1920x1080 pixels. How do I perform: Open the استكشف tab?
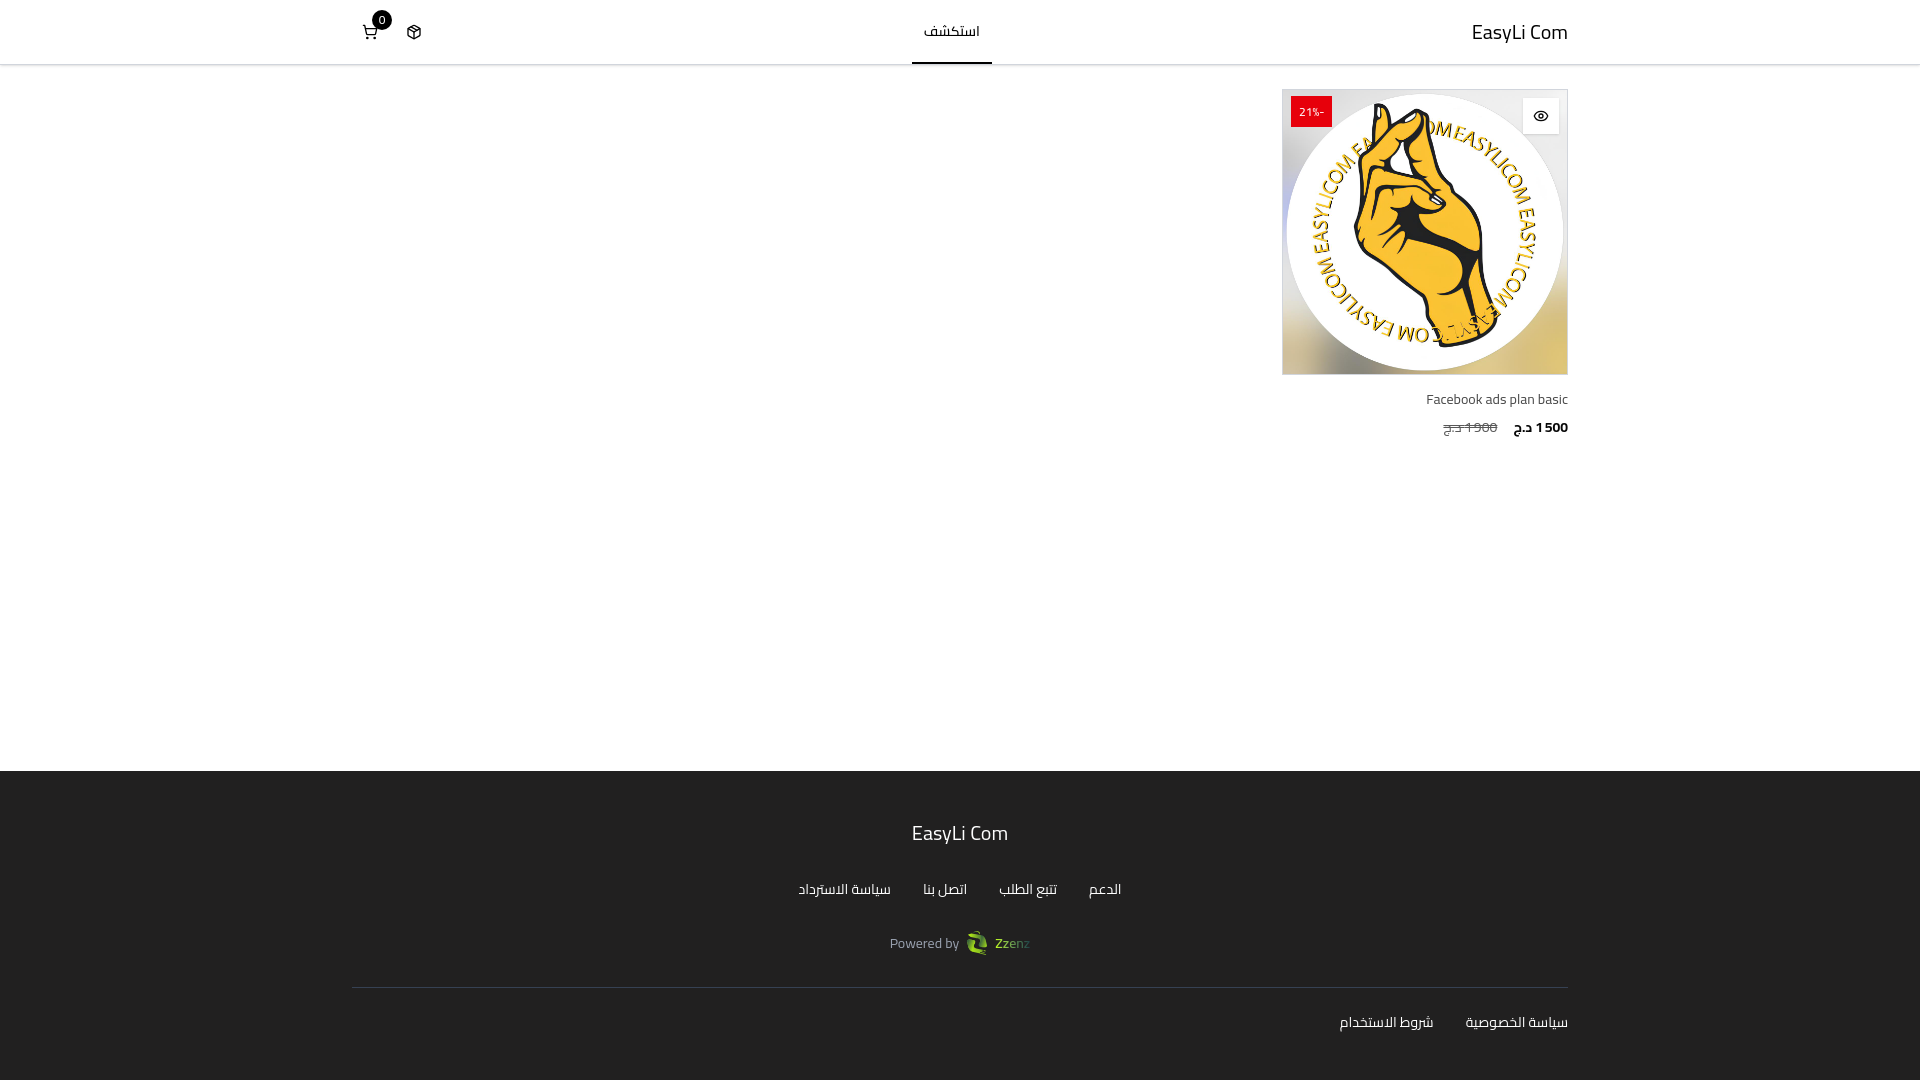coord(951,32)
